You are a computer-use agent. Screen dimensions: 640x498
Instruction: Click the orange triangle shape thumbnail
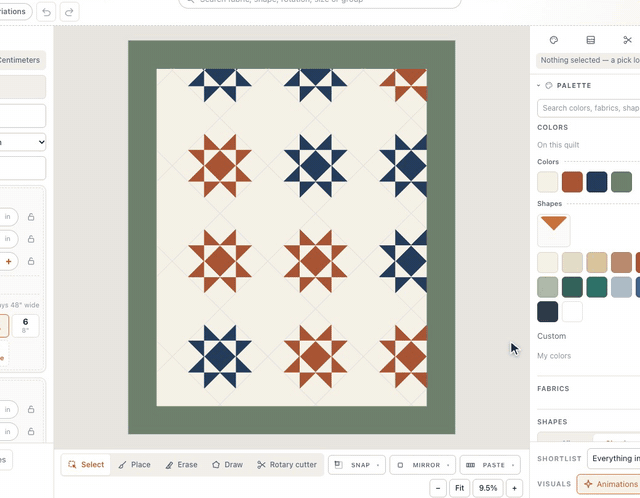[553, 230]
